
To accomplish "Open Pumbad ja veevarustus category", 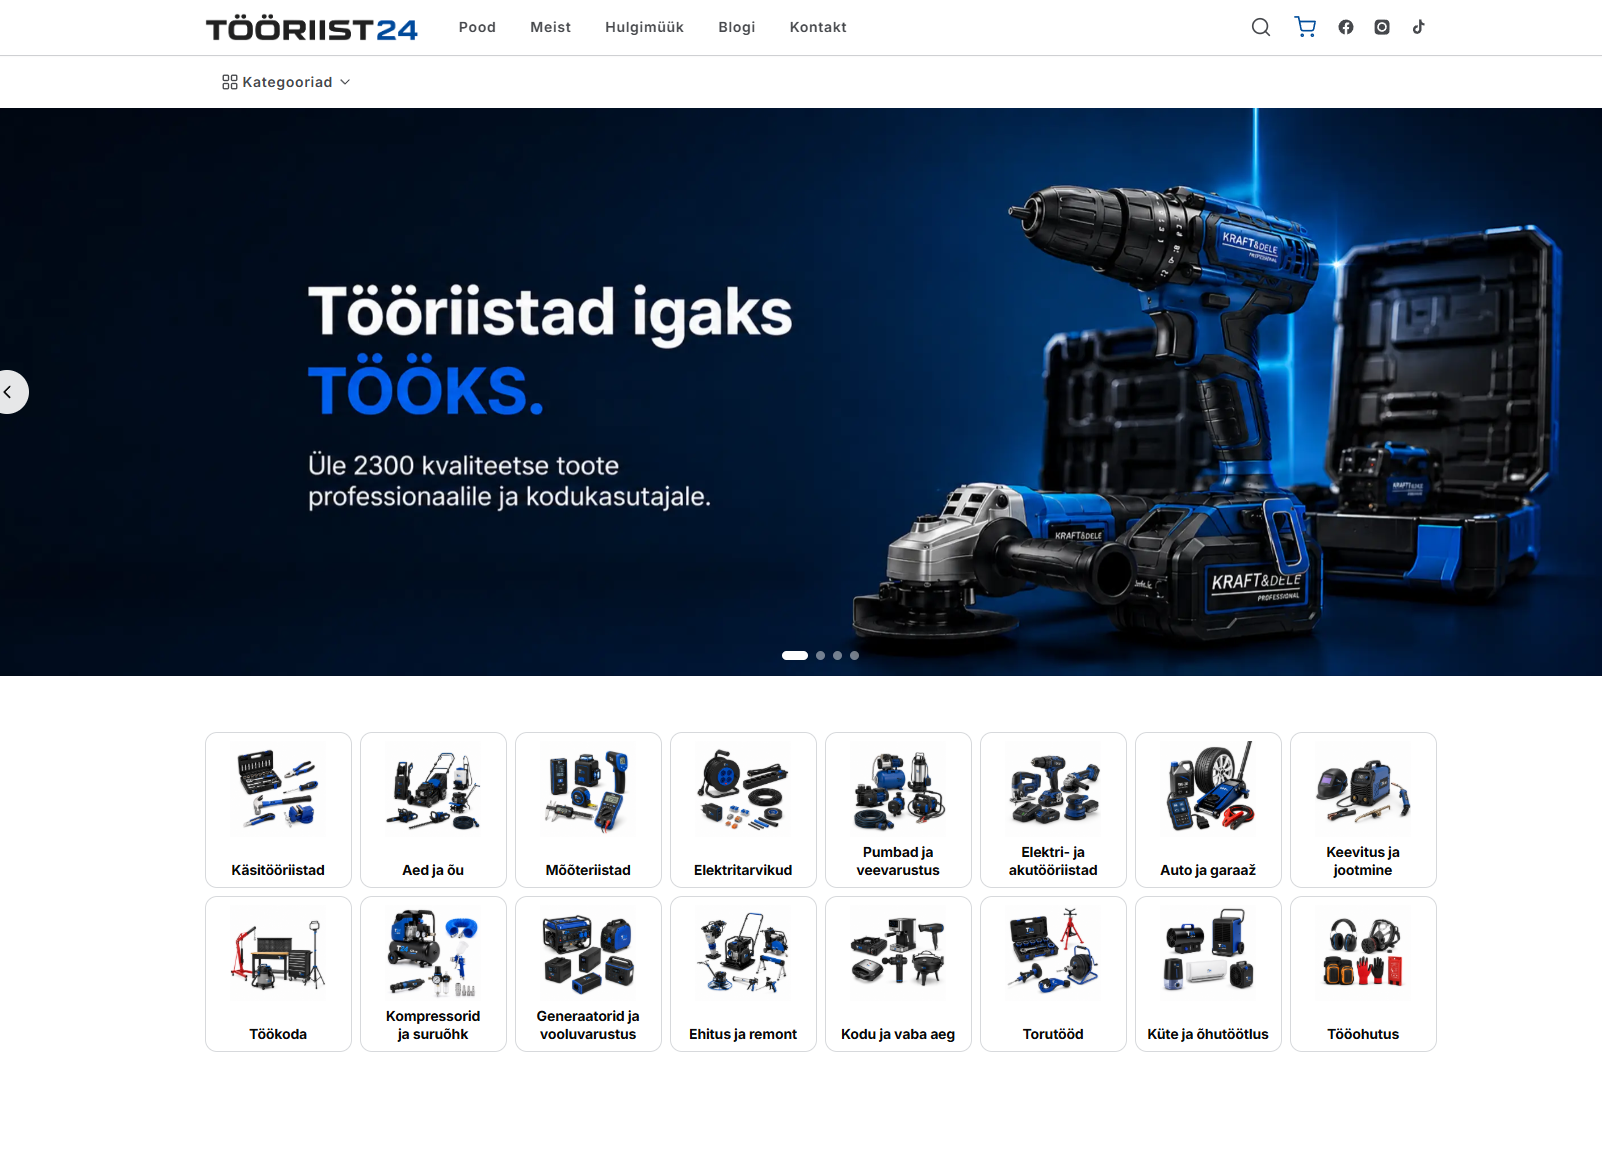I will point(898,810).
